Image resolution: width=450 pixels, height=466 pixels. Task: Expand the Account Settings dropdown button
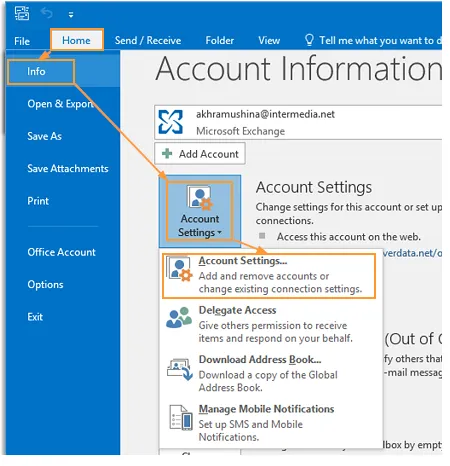200,211
